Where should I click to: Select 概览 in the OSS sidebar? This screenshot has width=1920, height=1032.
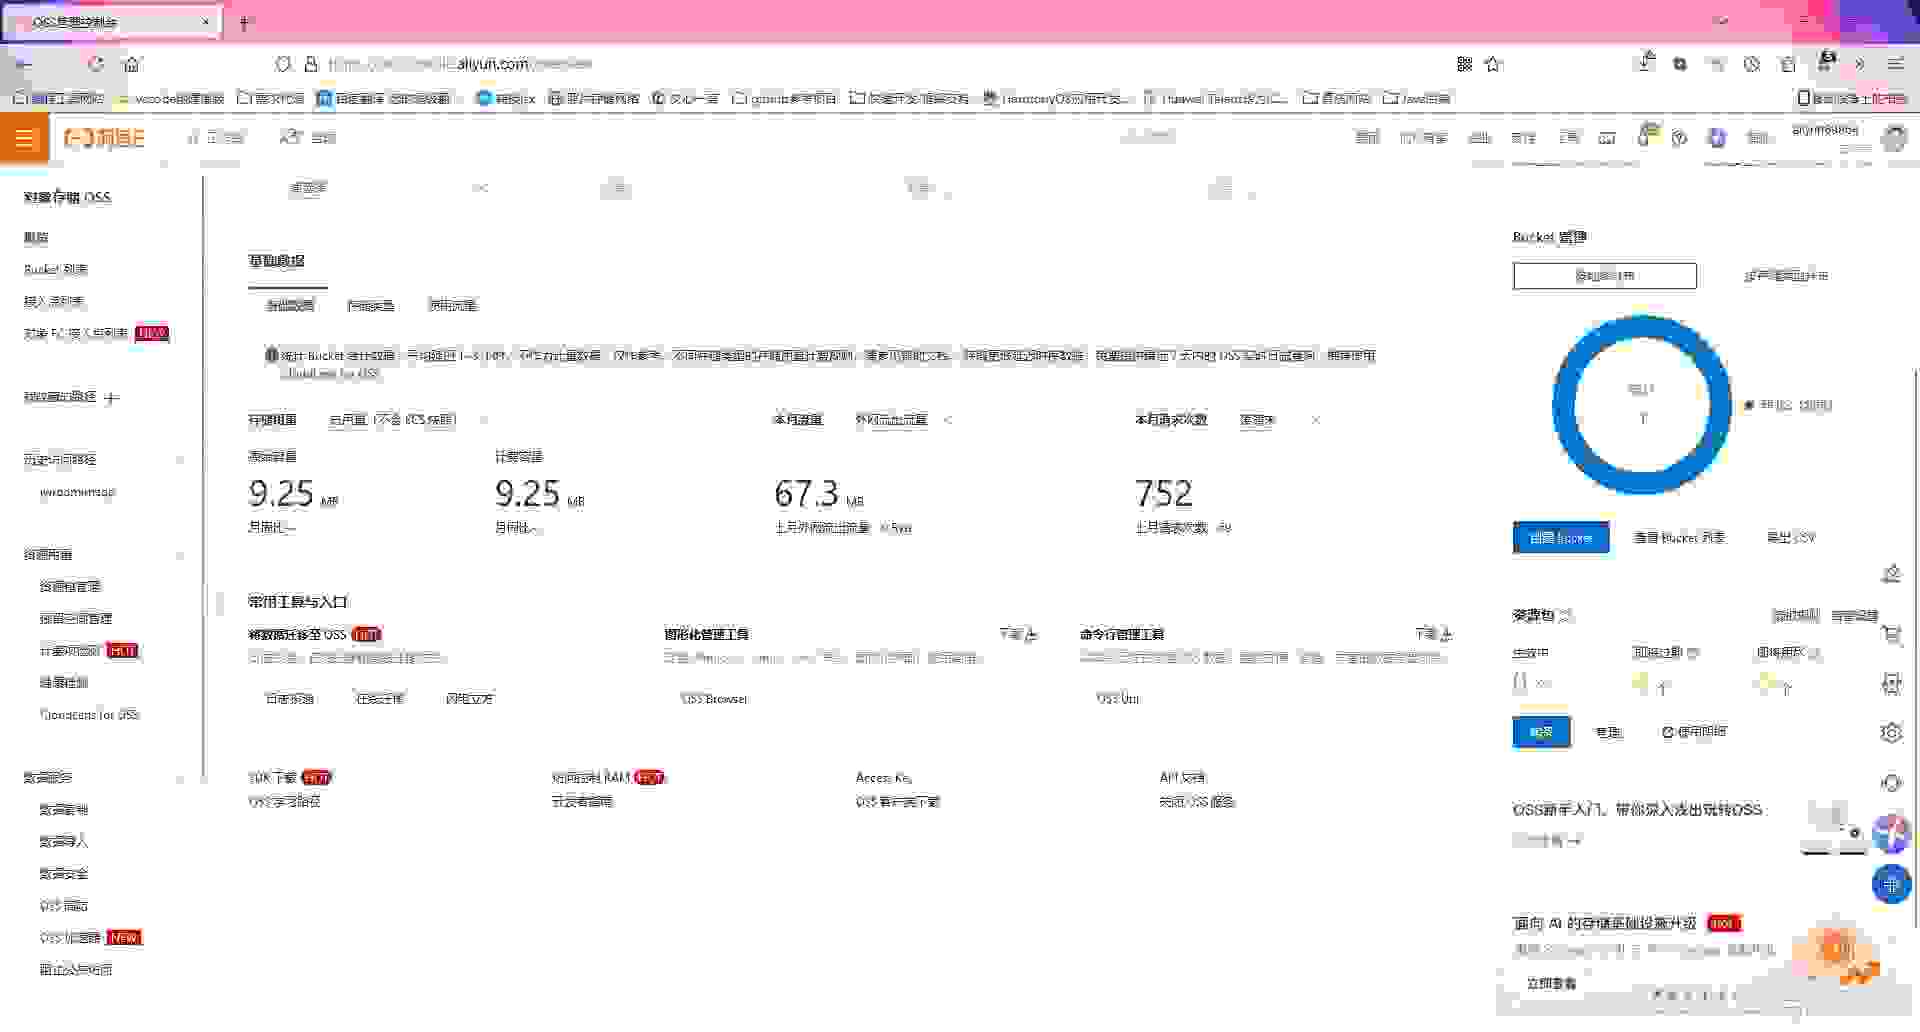tap(36, 238)
